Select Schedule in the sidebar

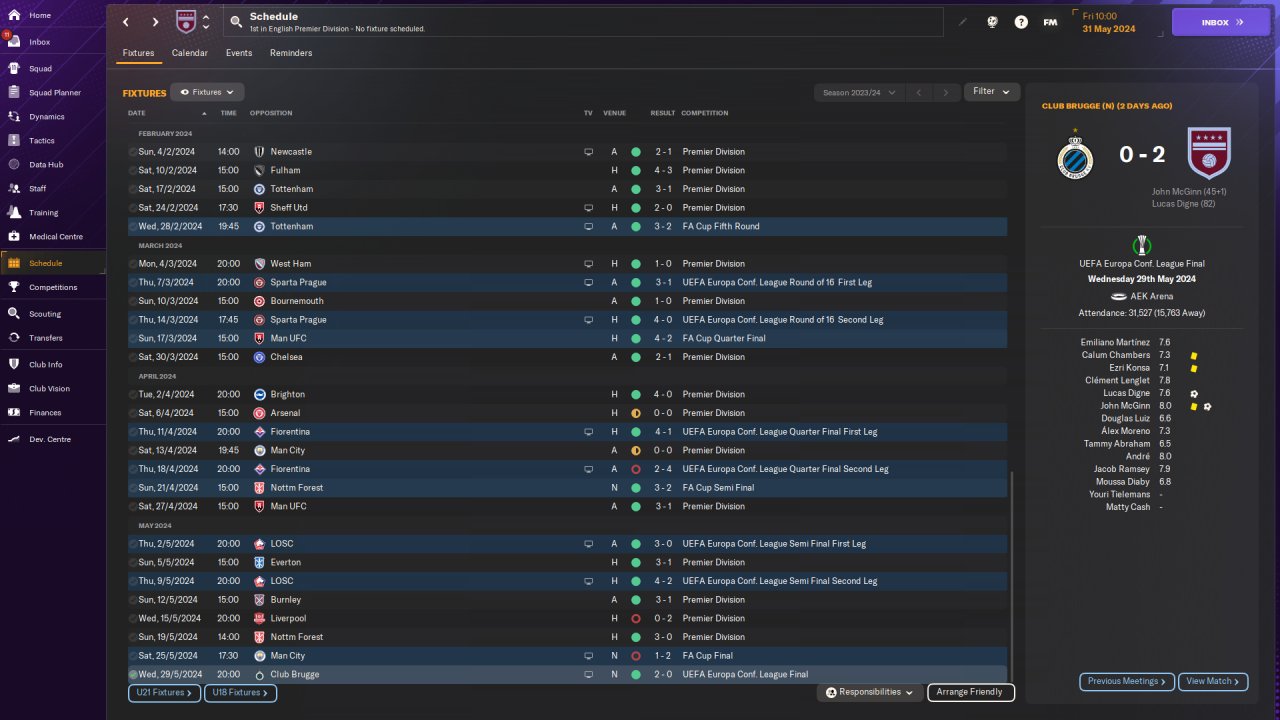(53, 263)
